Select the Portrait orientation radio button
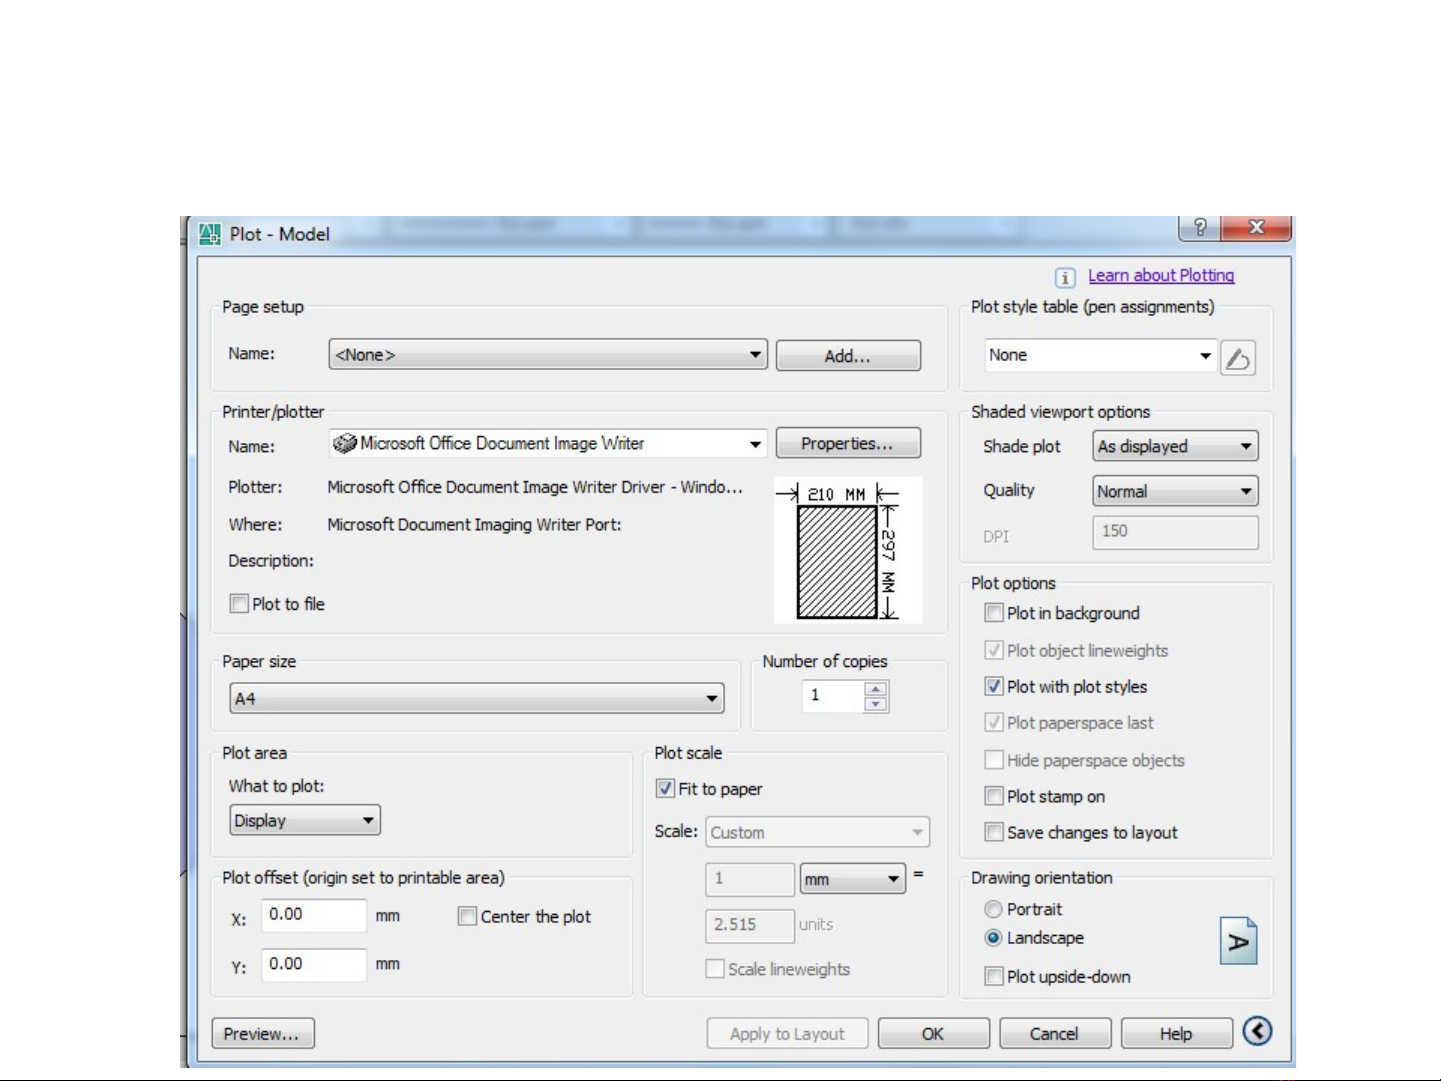The image size is (1441, 1081). (x=993, y=909)
